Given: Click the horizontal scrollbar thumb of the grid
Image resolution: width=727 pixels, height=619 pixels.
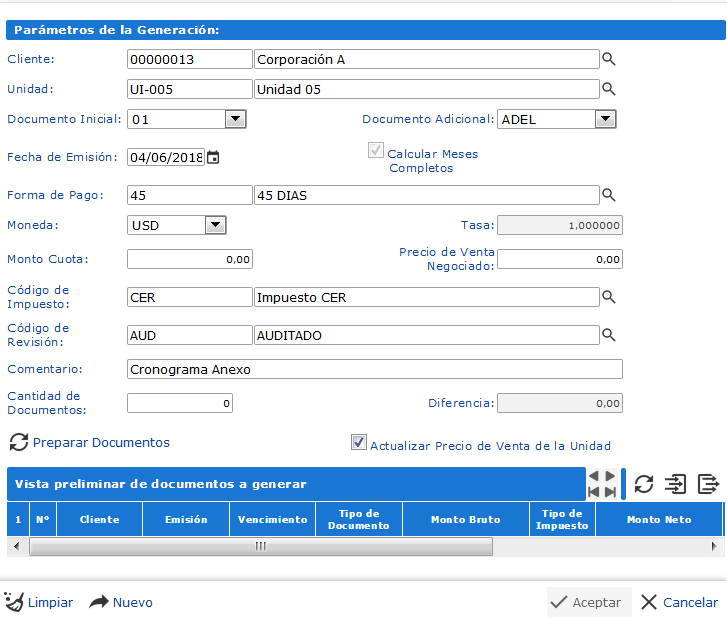Looking at the screenshot, I should click(260, 546).
